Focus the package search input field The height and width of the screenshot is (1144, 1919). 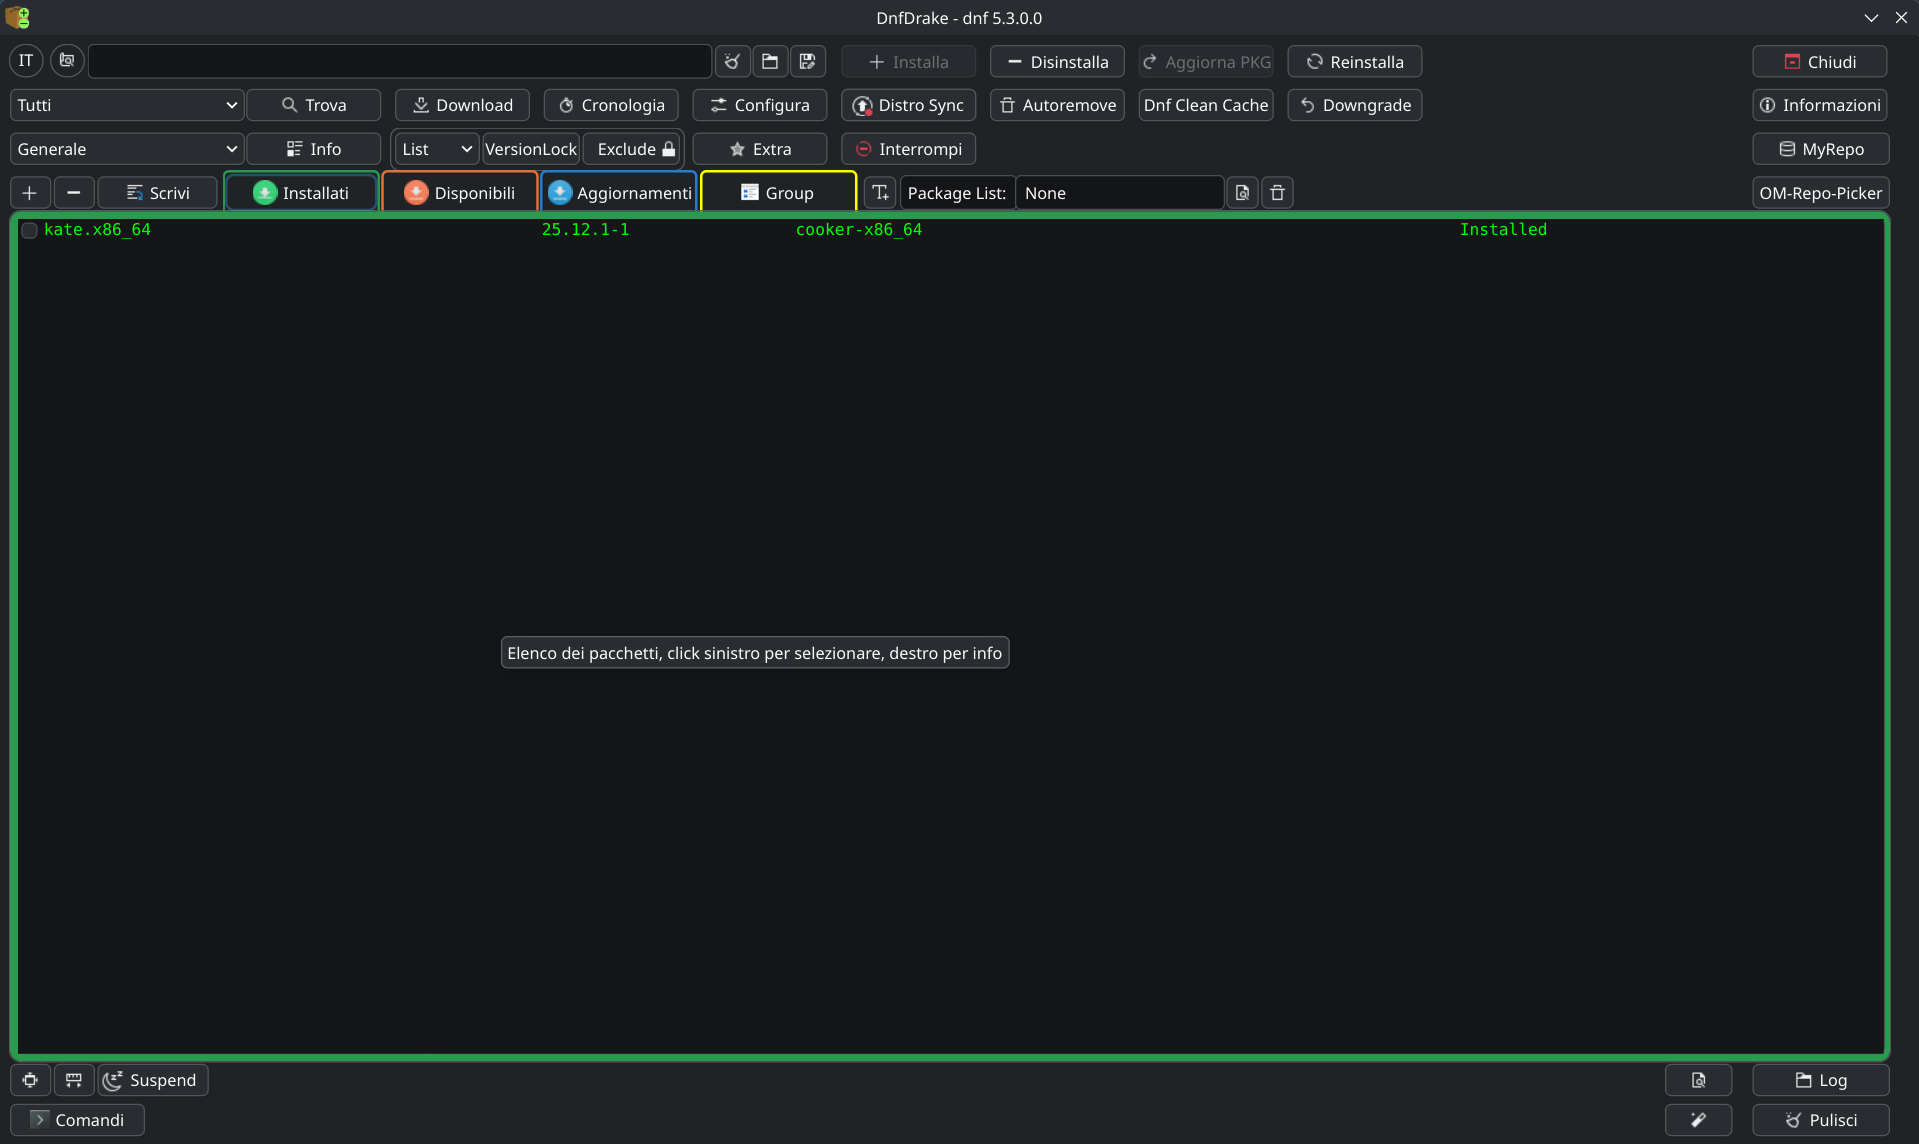click(x=400, y=61)
